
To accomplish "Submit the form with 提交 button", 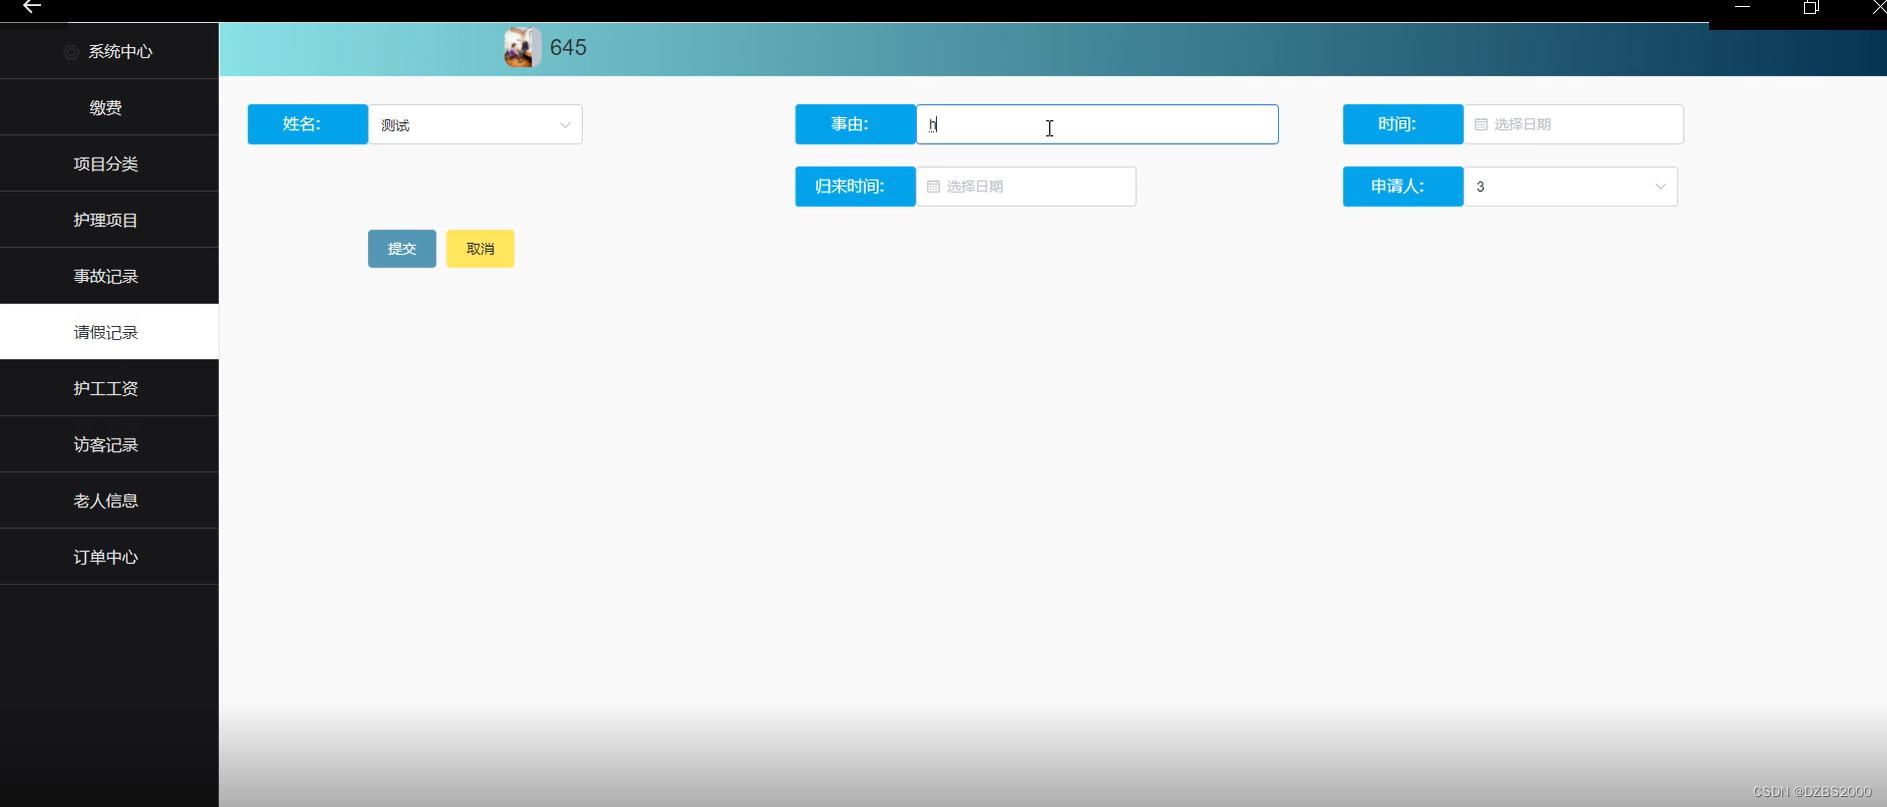I will (x=402, y=249).
